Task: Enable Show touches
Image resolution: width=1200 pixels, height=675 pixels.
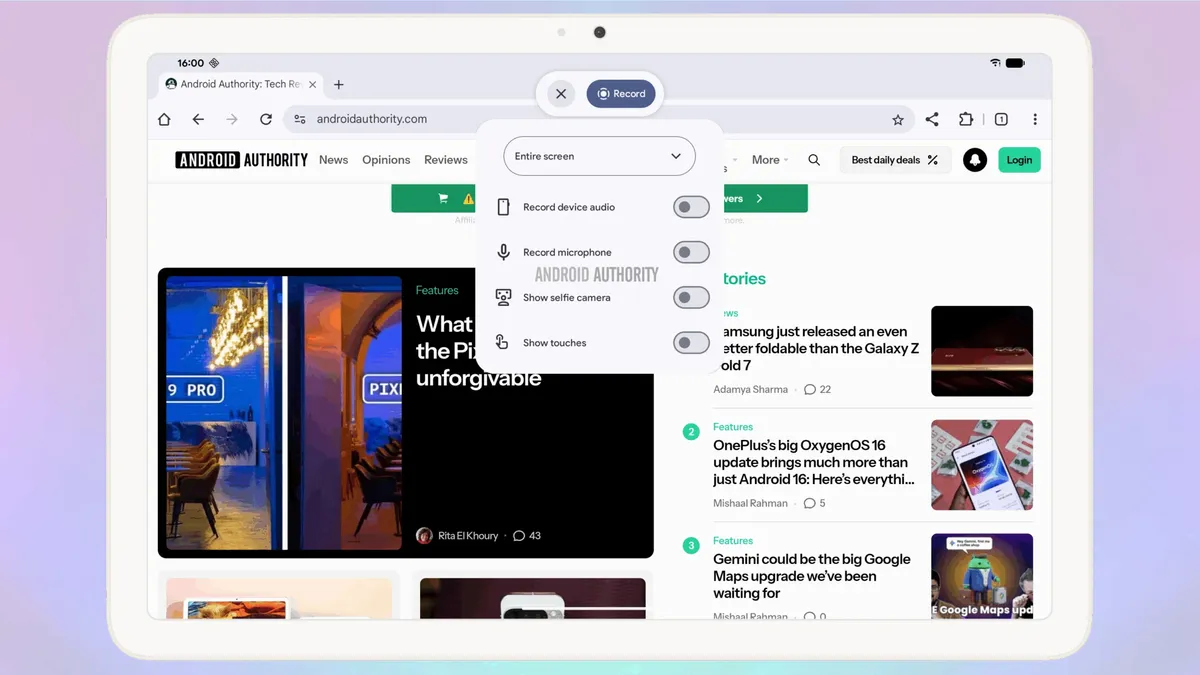Action: (x=691, y=342)
